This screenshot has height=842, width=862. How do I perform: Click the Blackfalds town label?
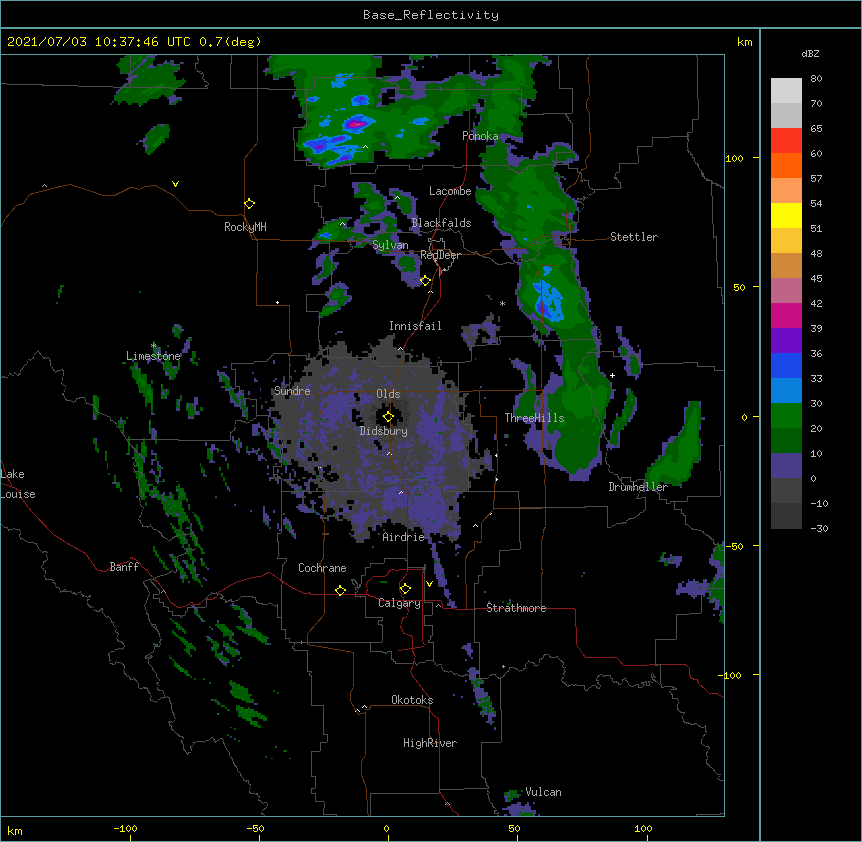click(441, 223)
